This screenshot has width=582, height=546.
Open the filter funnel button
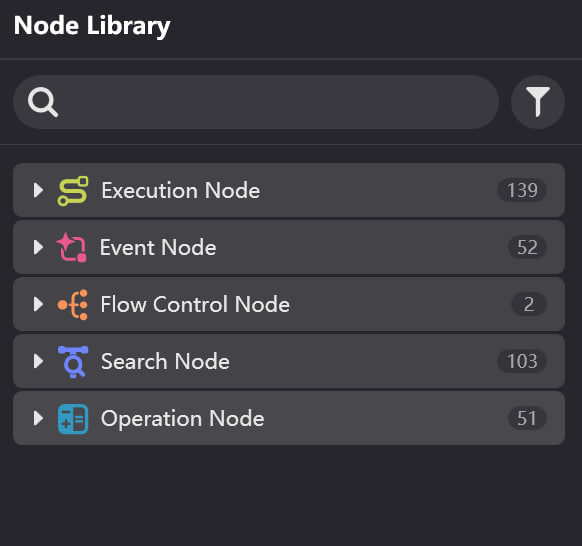(538, 102)
